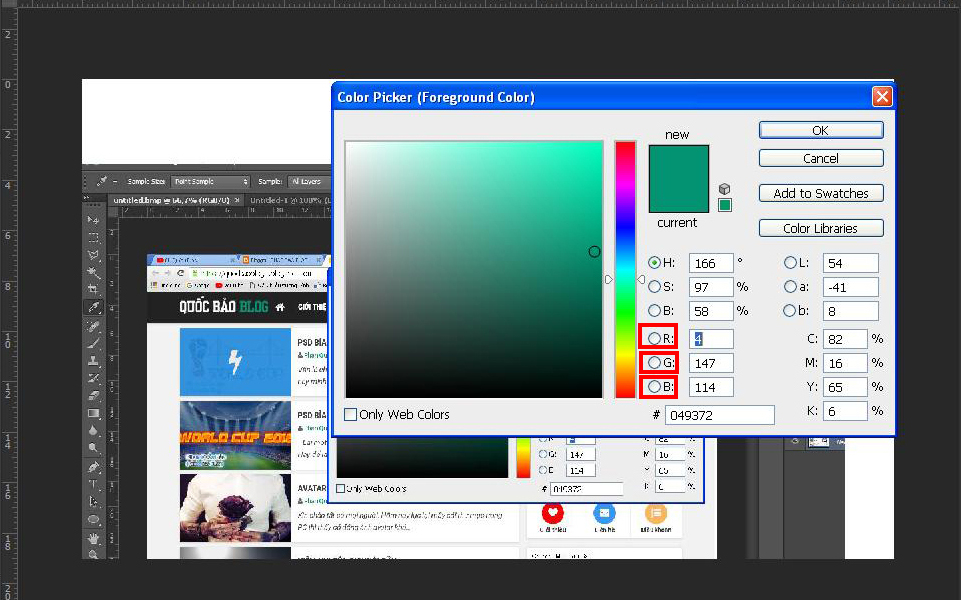Screen dimensions: 961x600
Task: Select the Type tool
Action: coord(93,483)
